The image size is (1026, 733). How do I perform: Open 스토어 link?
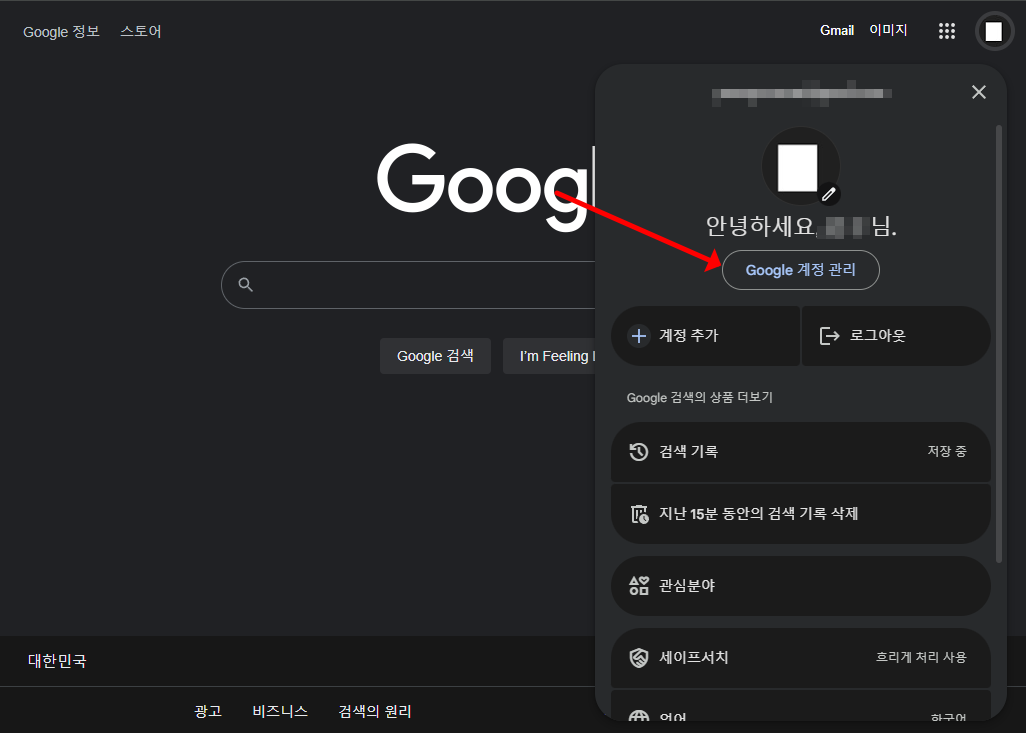[x=141, y=31]
